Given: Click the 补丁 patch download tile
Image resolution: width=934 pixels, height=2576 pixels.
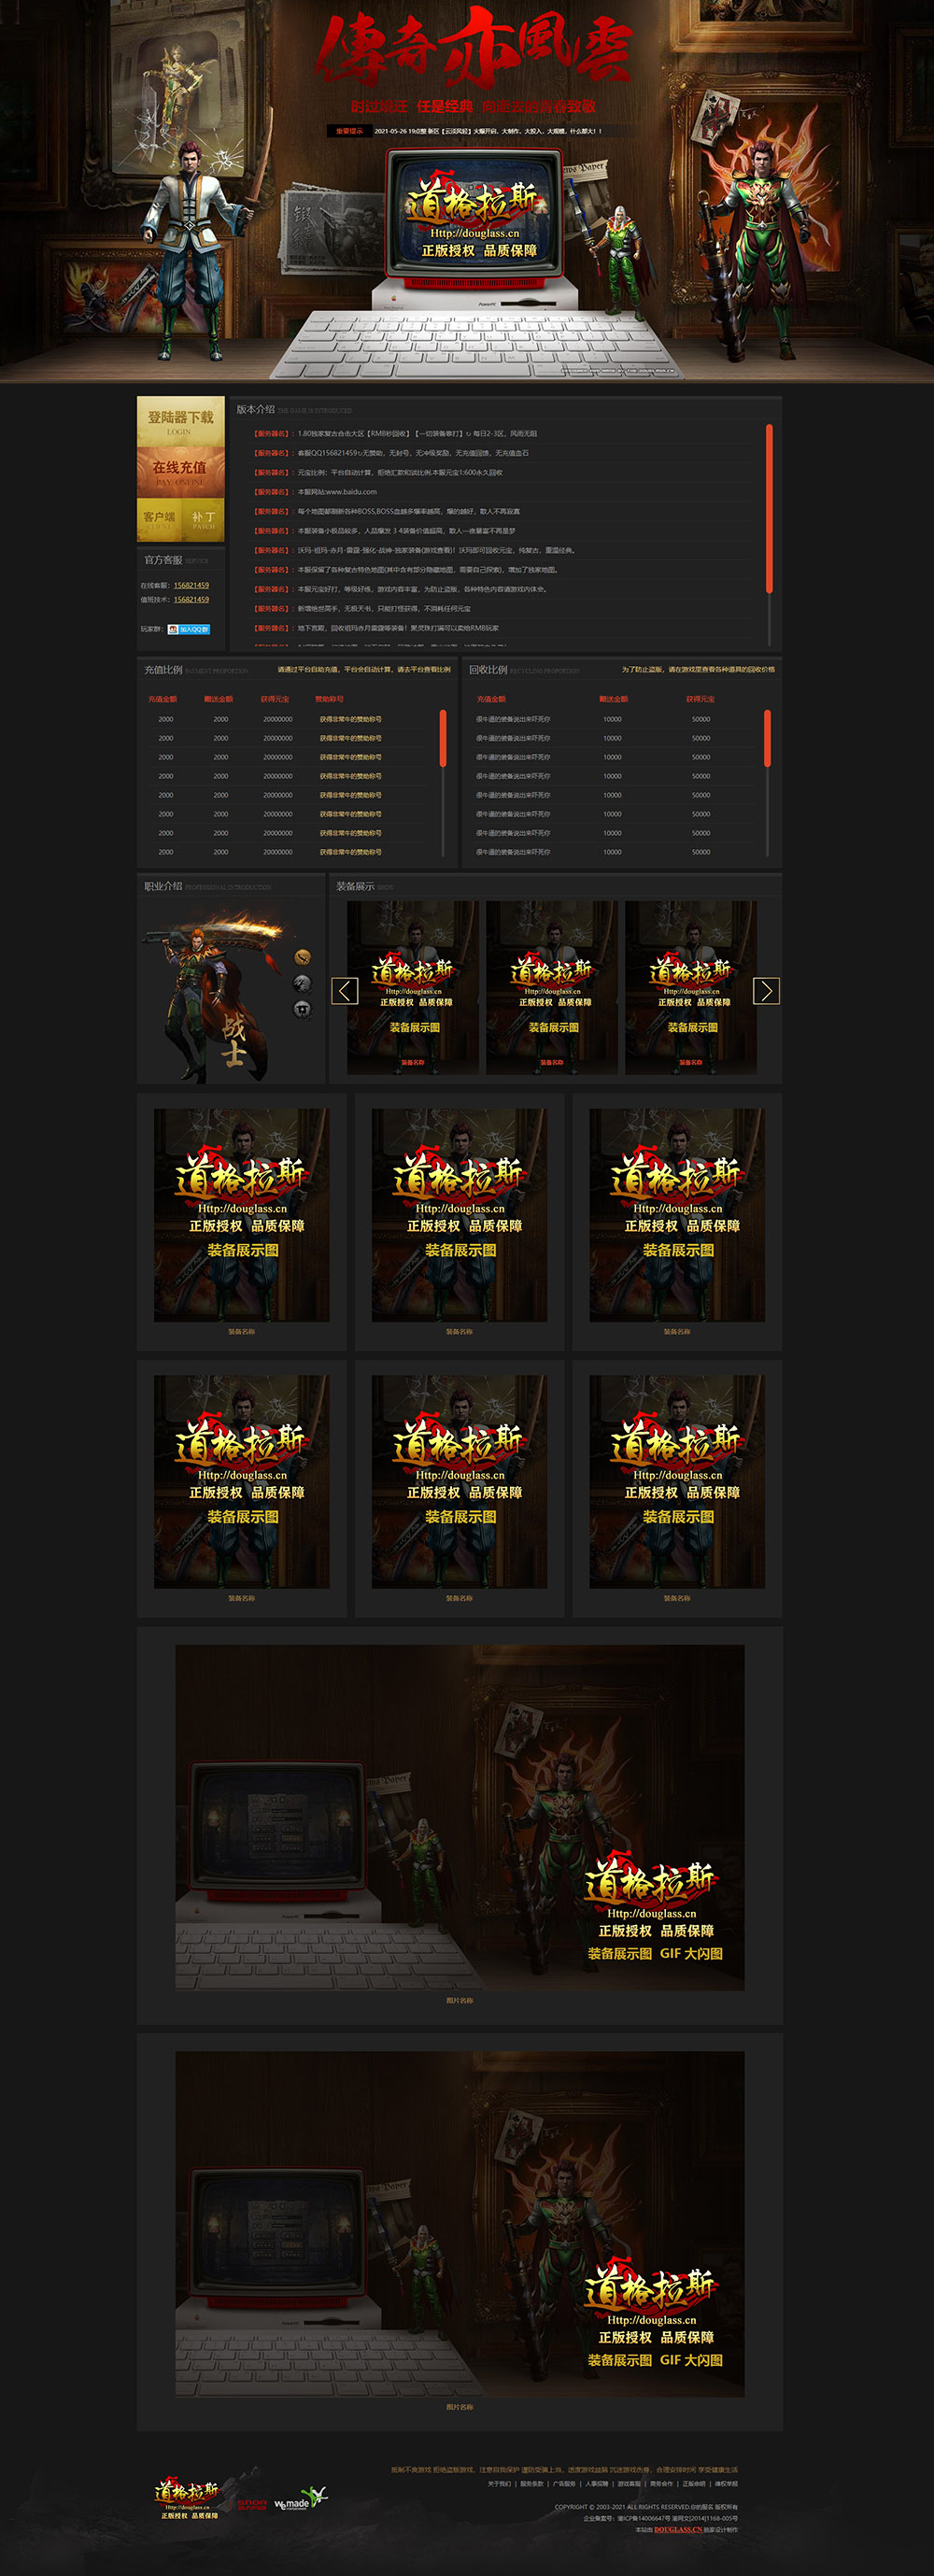Looking at the screenshot, I should pyautogui.click(x=204, y=520).
